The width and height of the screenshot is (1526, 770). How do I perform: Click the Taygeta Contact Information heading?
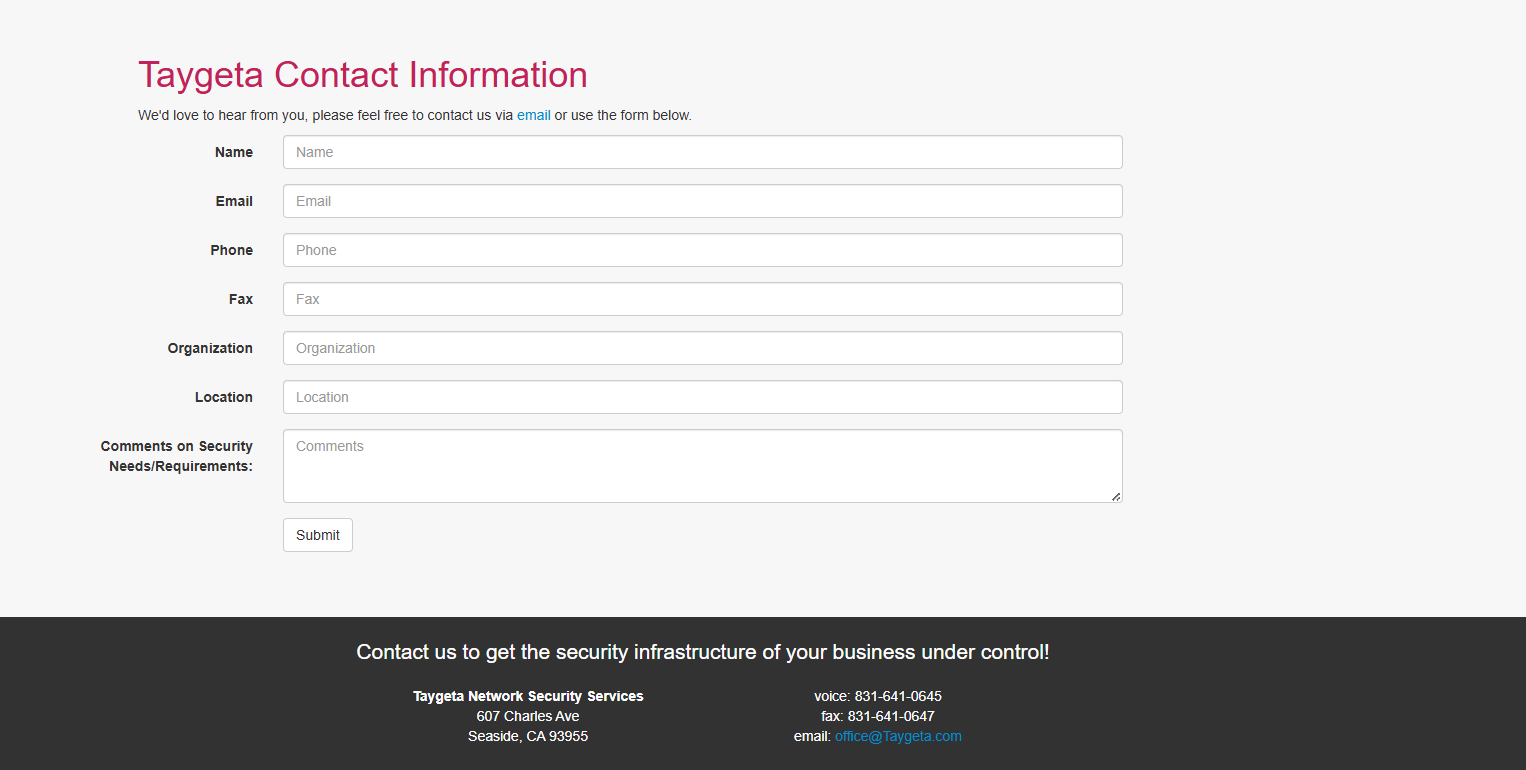pos(363,75)
